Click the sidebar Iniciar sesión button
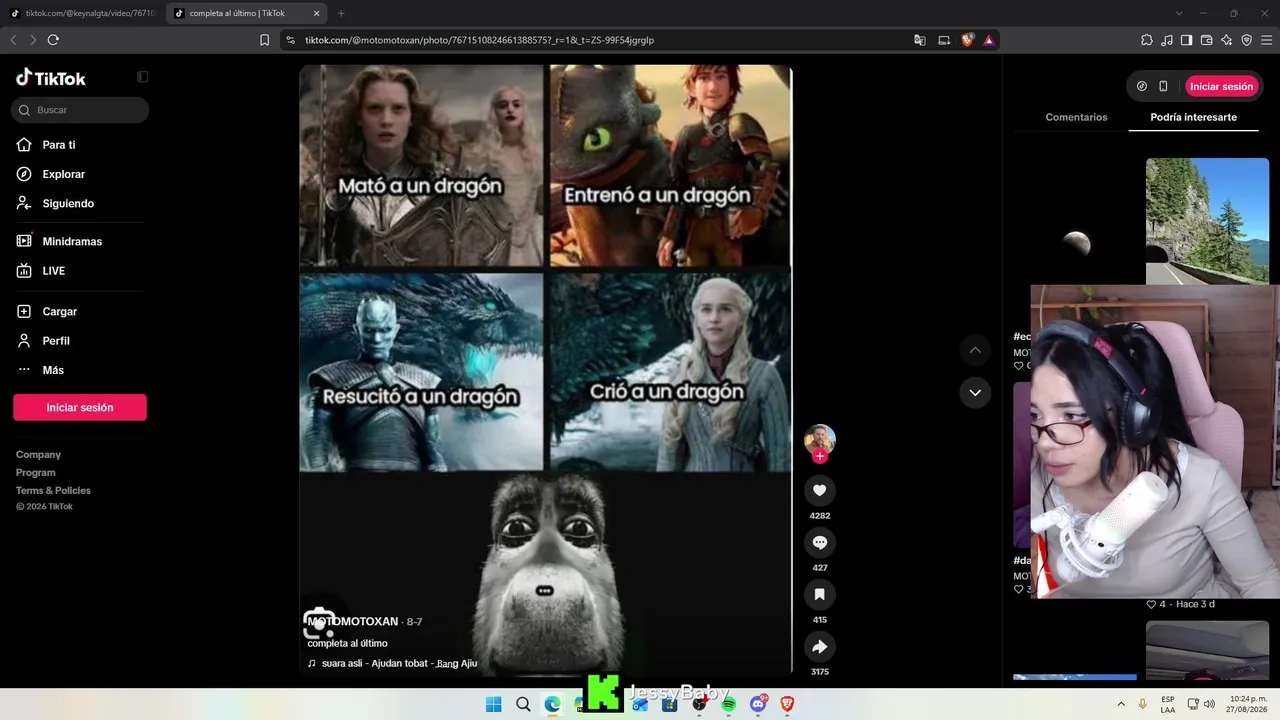 [80, 407]
